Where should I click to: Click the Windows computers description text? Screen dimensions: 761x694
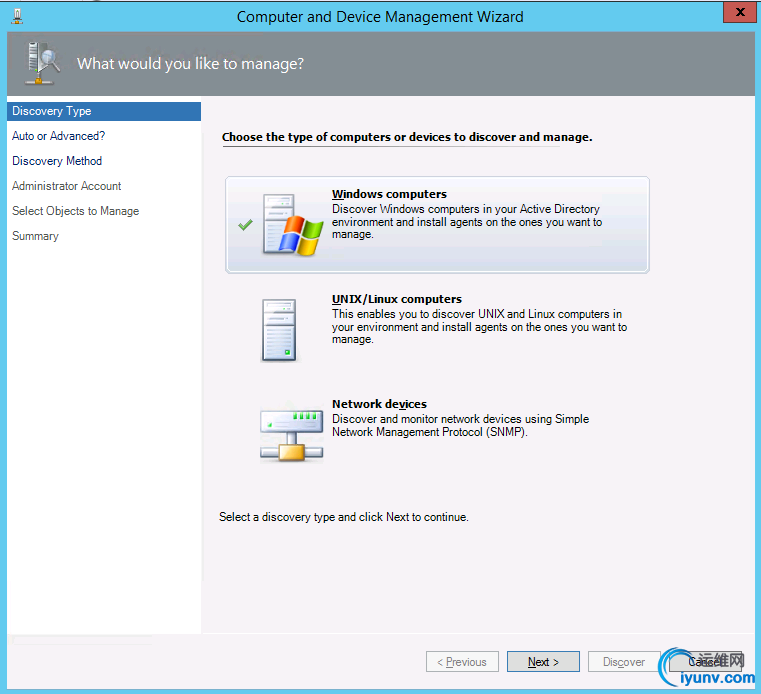coord(467,222)
